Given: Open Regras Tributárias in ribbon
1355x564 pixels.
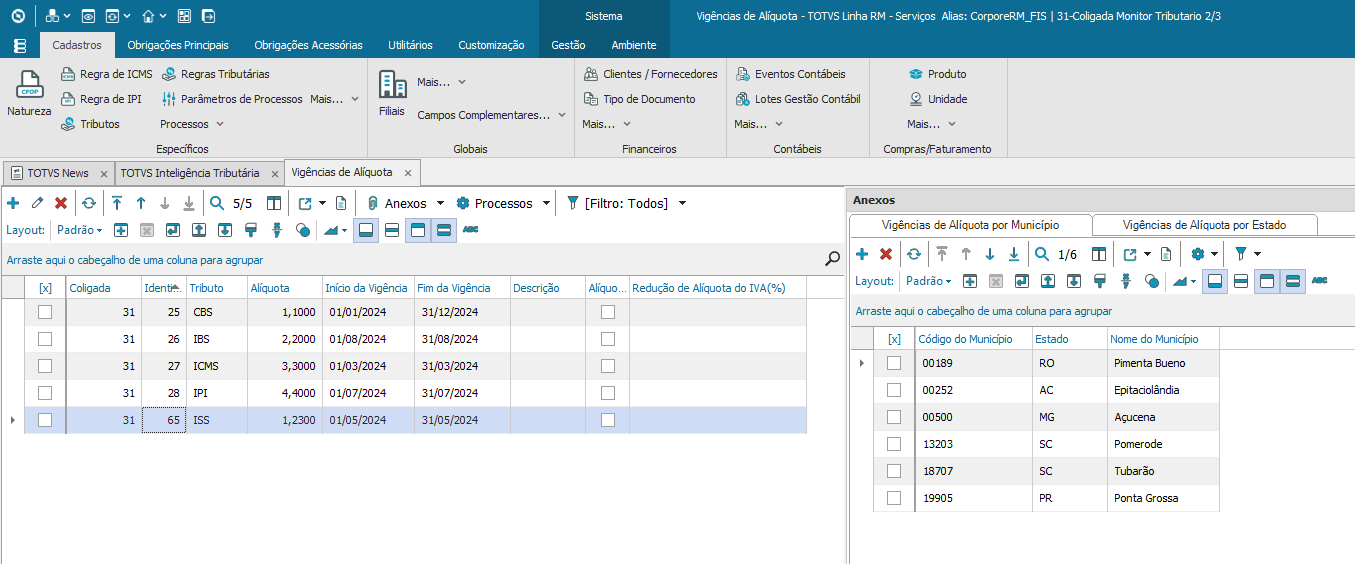Looking at the screenshot, I should tap(215, 74).
